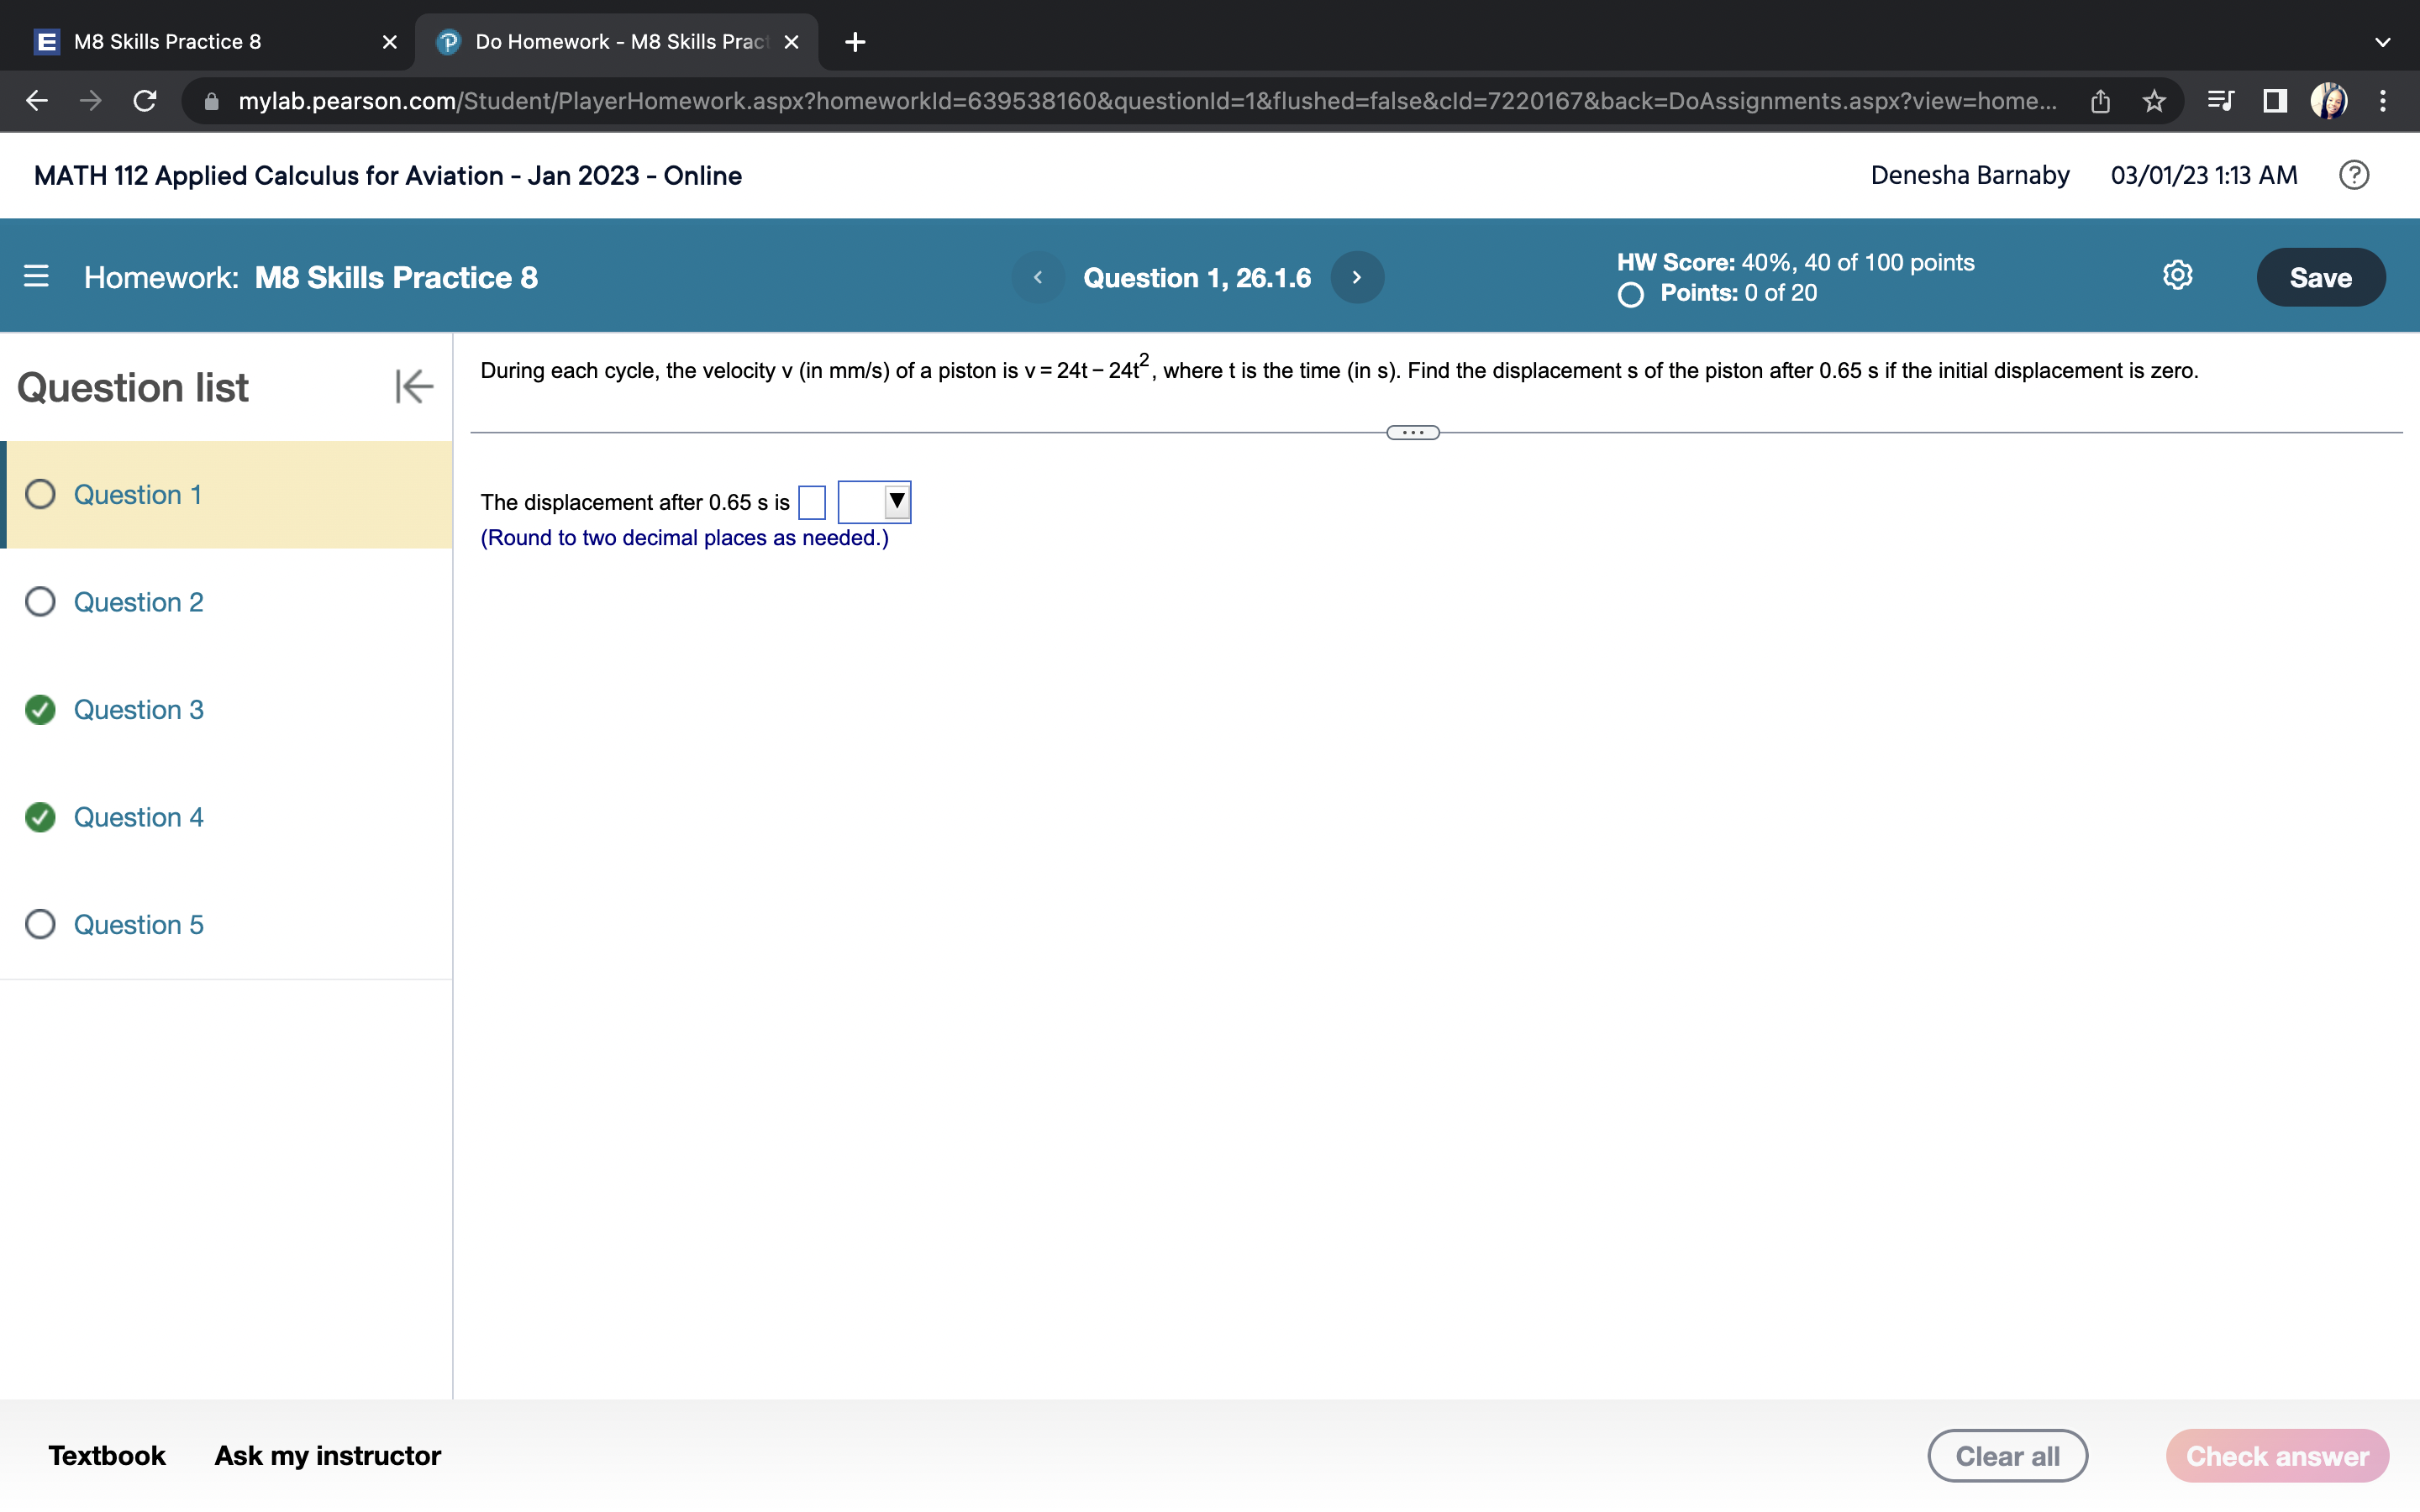Bookmark this page with the star icon

click(x=2154, y=101)
